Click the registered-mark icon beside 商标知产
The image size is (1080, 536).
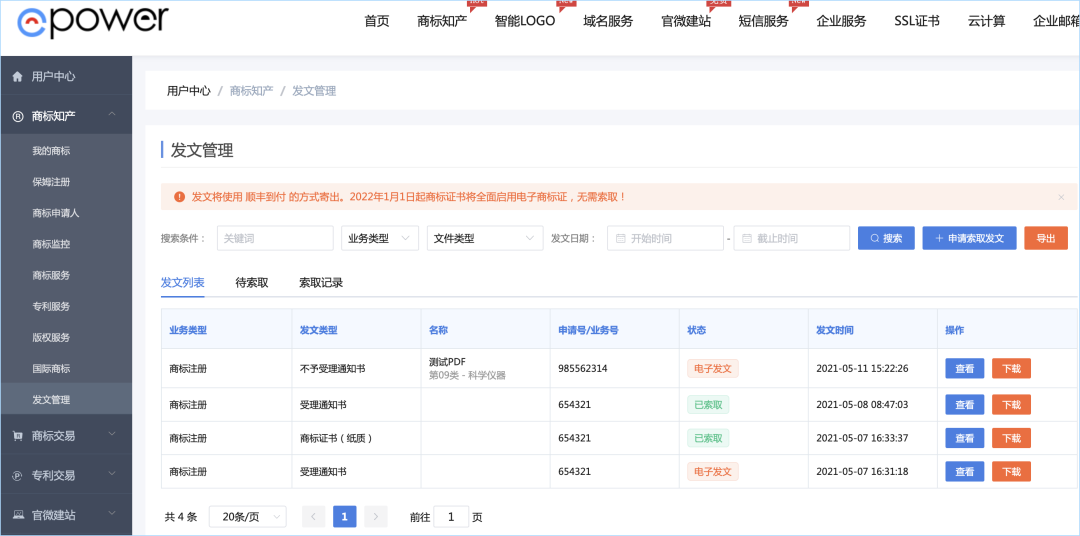[x=18, y=116]
